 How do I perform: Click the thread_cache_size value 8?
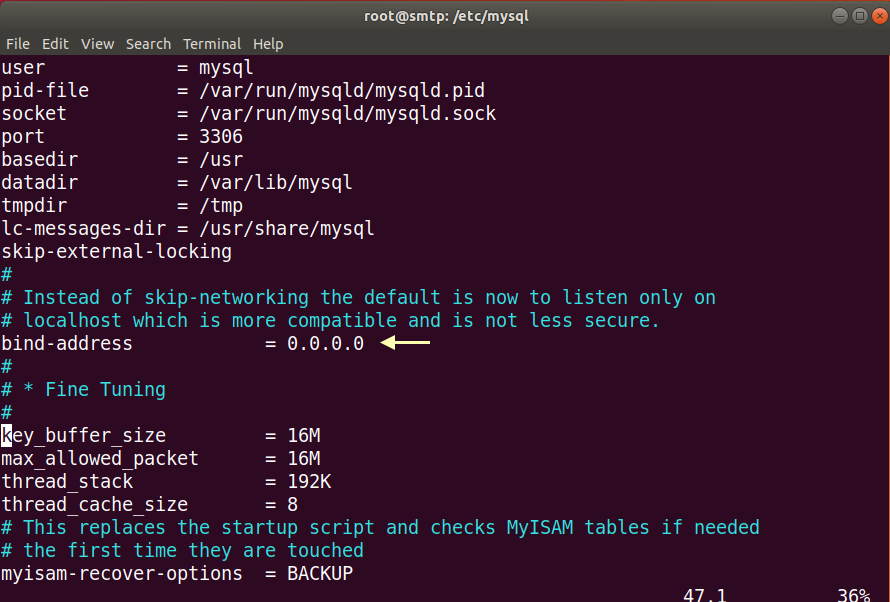click(292, 504)
